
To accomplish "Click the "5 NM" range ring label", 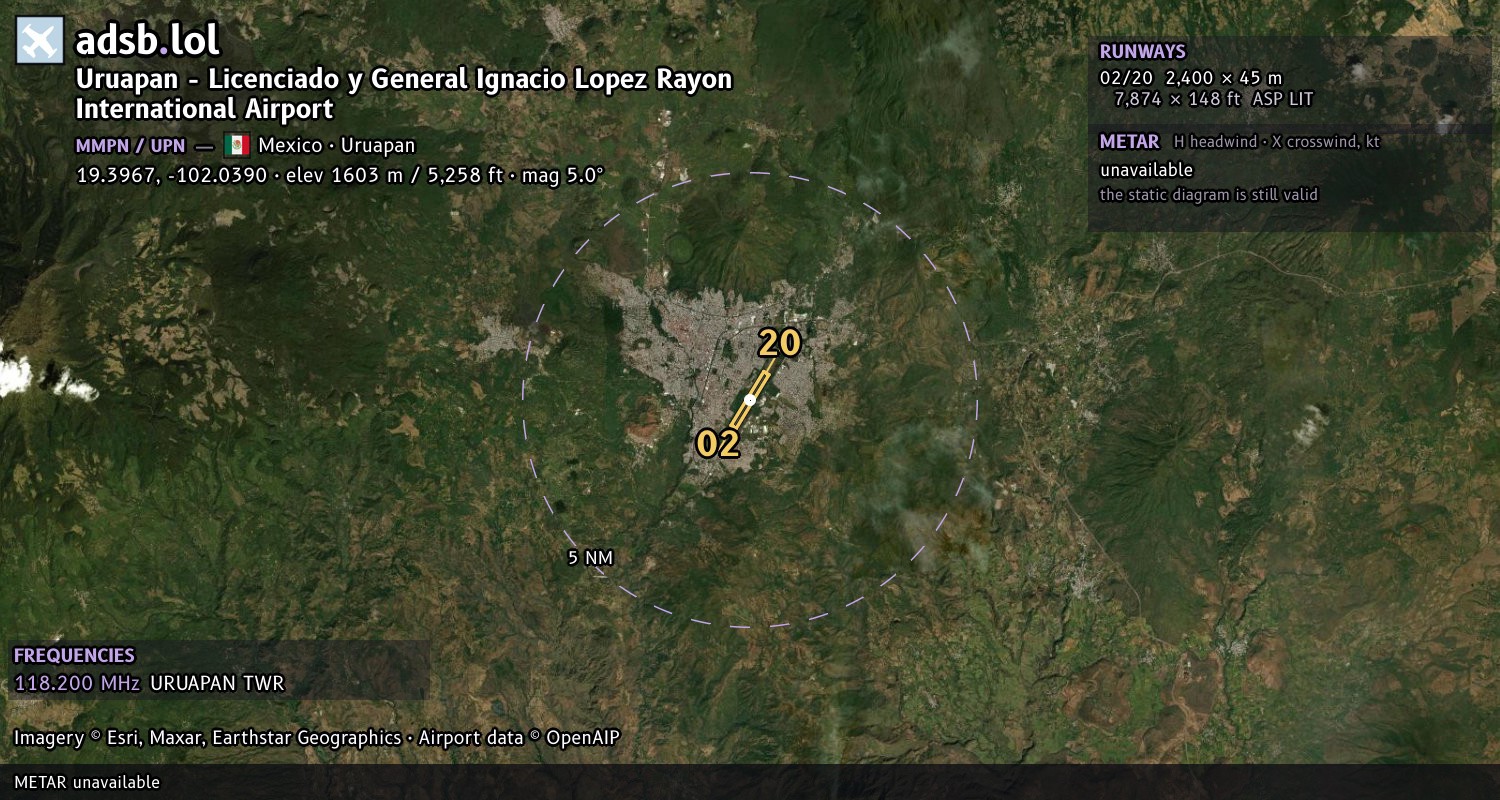I will tap(590, 558).
